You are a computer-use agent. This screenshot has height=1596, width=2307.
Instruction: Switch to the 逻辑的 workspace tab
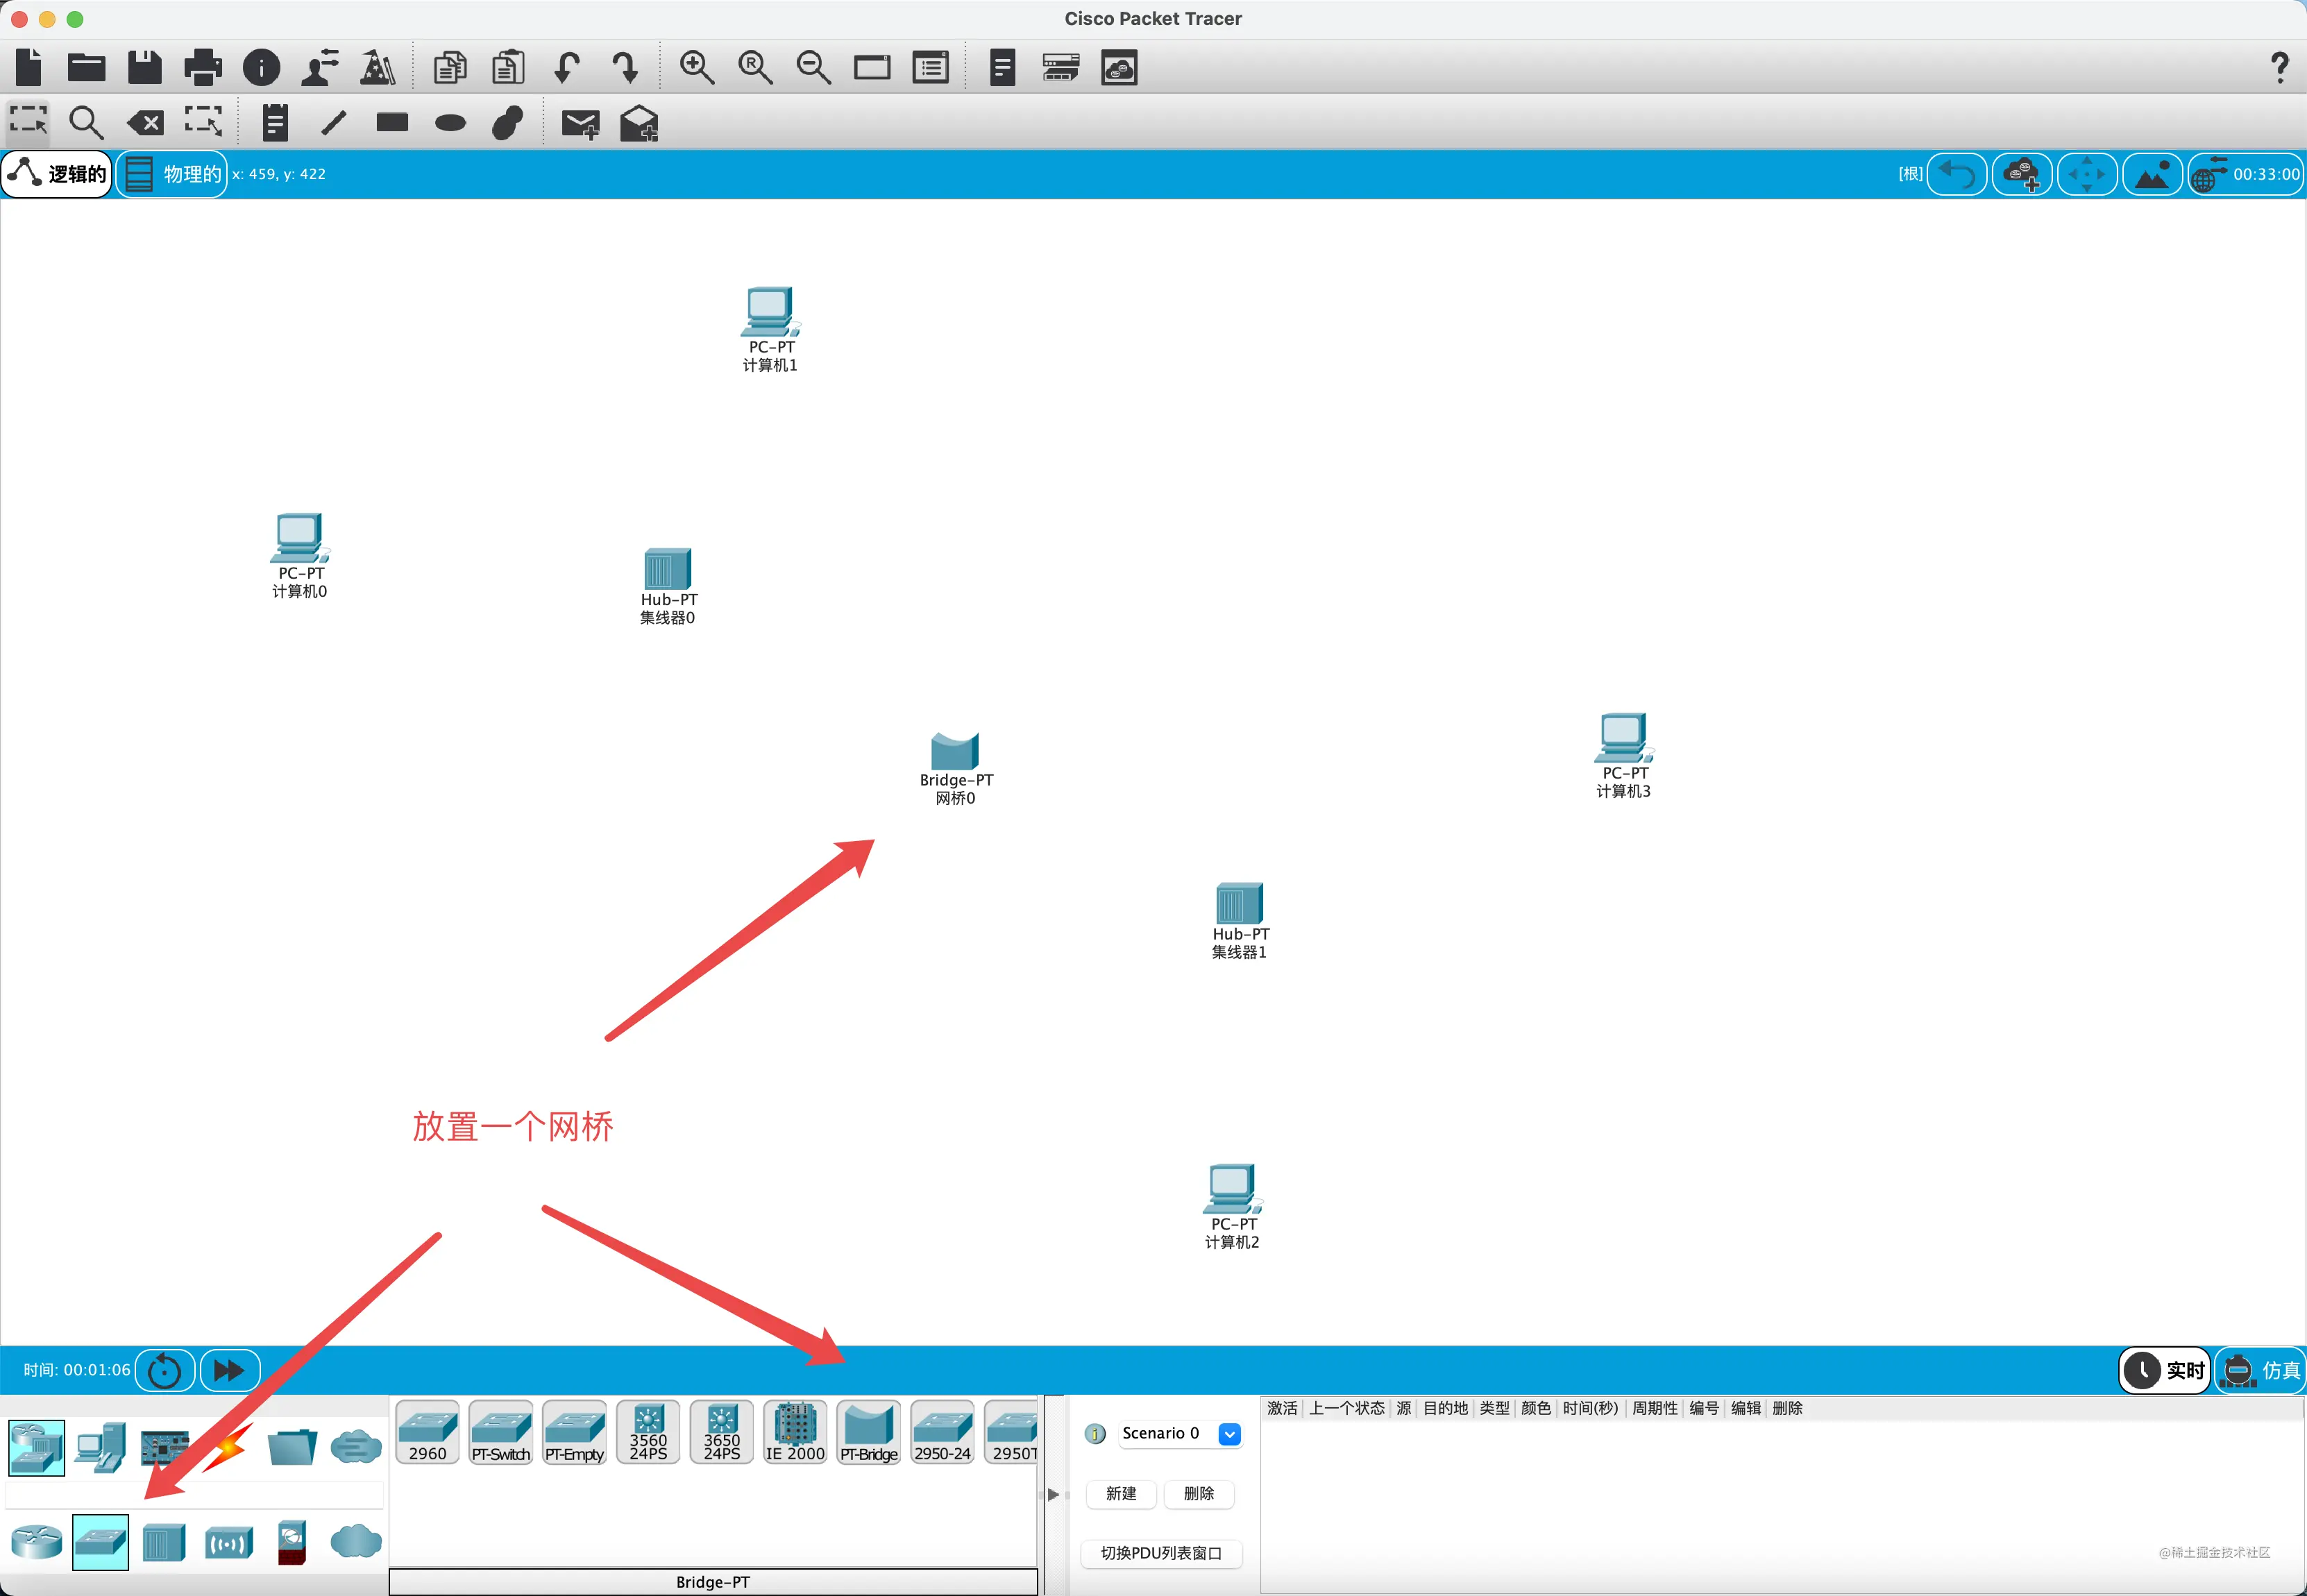[x=57, y=174]
